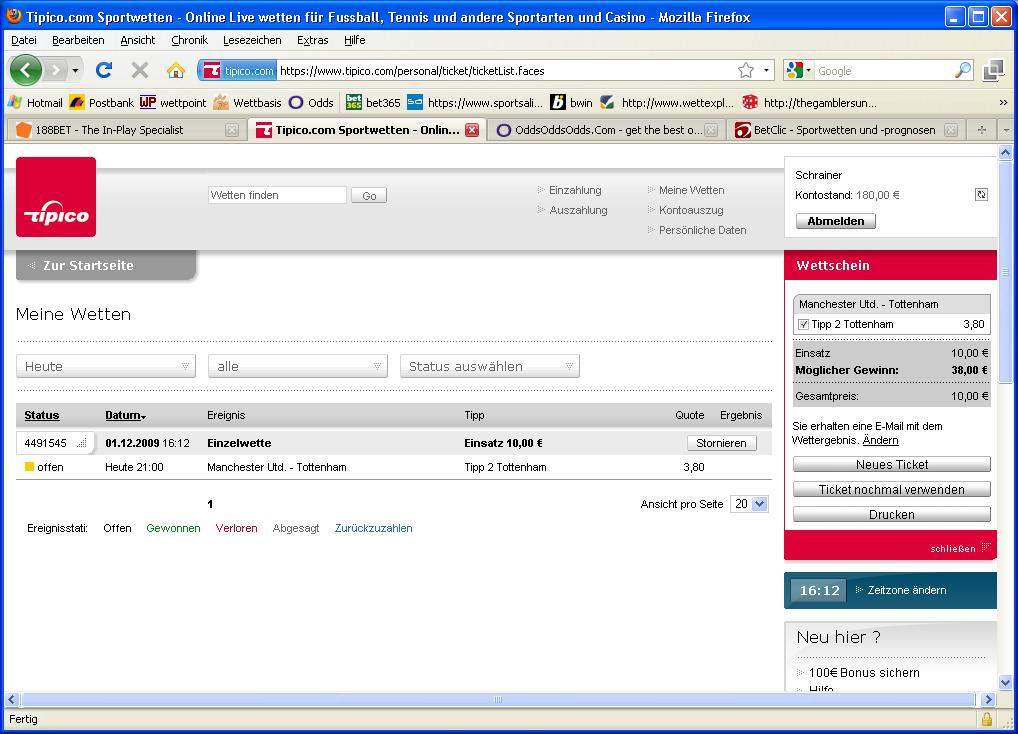Click Zeitzone ändern link
Viewport: 1018px width, 734px height.
point(907,590)
